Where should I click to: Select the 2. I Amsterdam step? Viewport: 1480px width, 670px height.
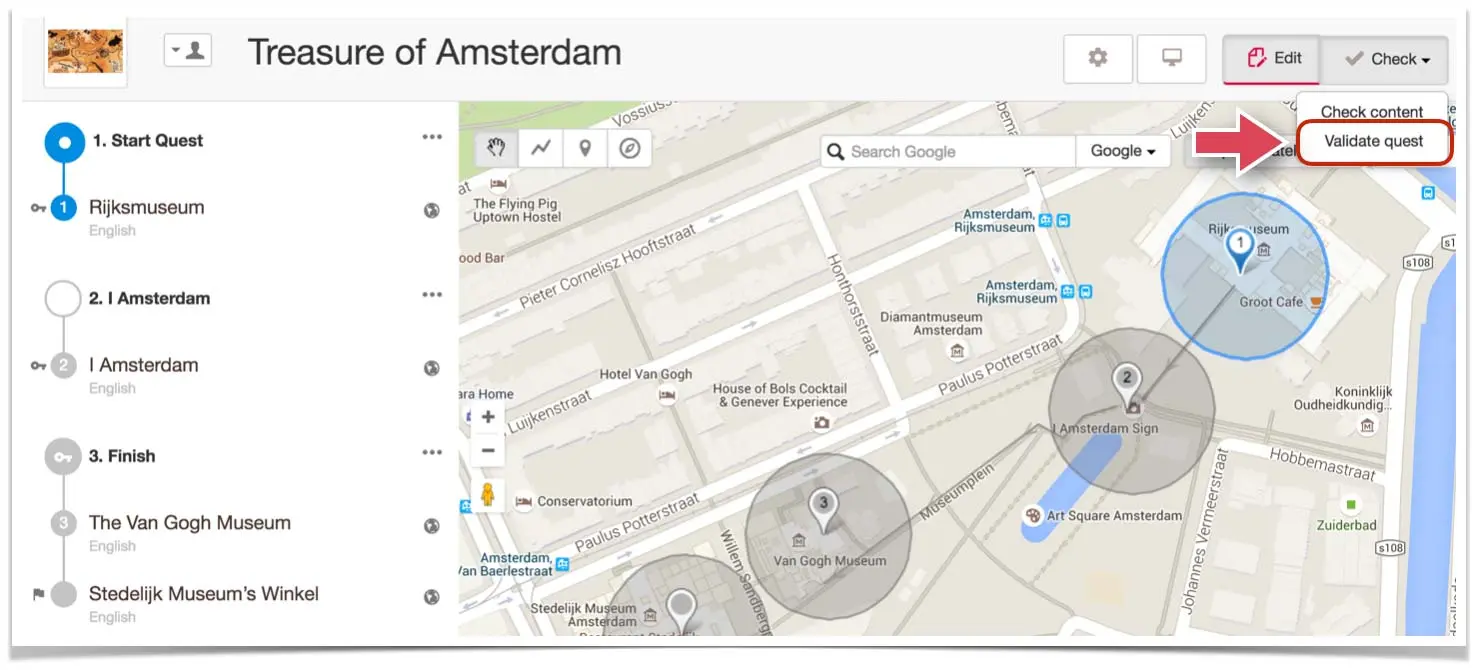[149, 298]
